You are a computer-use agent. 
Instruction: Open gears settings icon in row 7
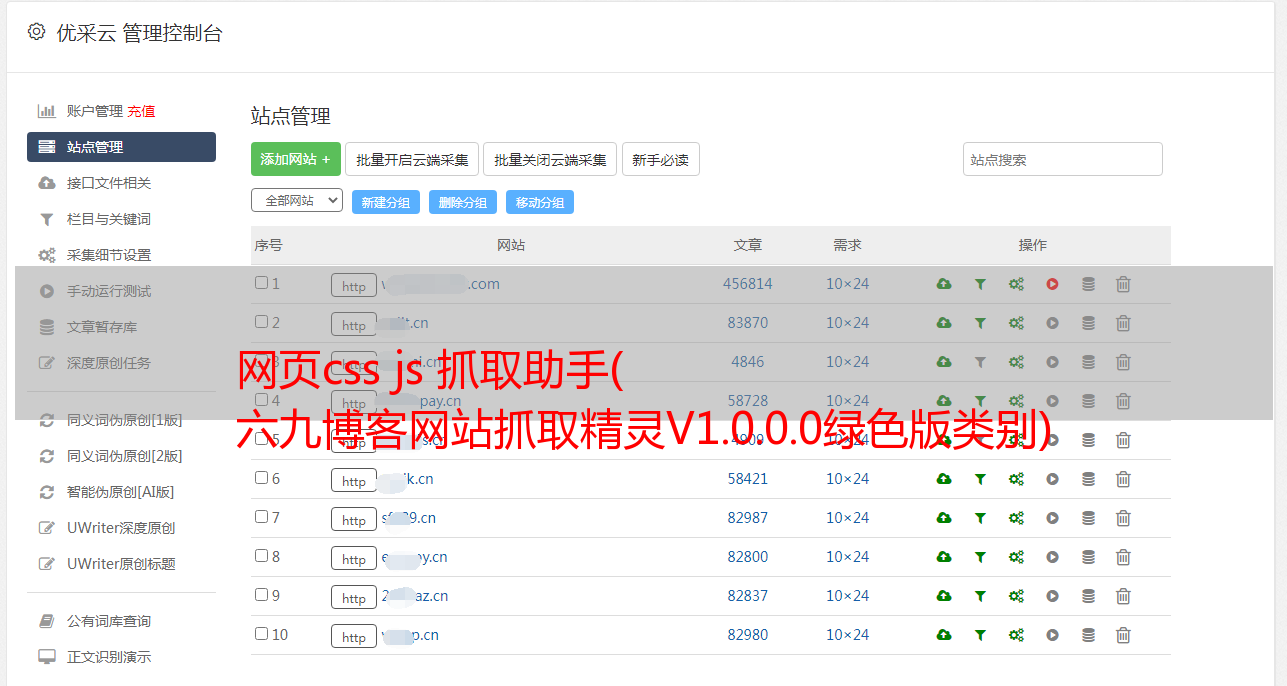[x=1016, y=518]
